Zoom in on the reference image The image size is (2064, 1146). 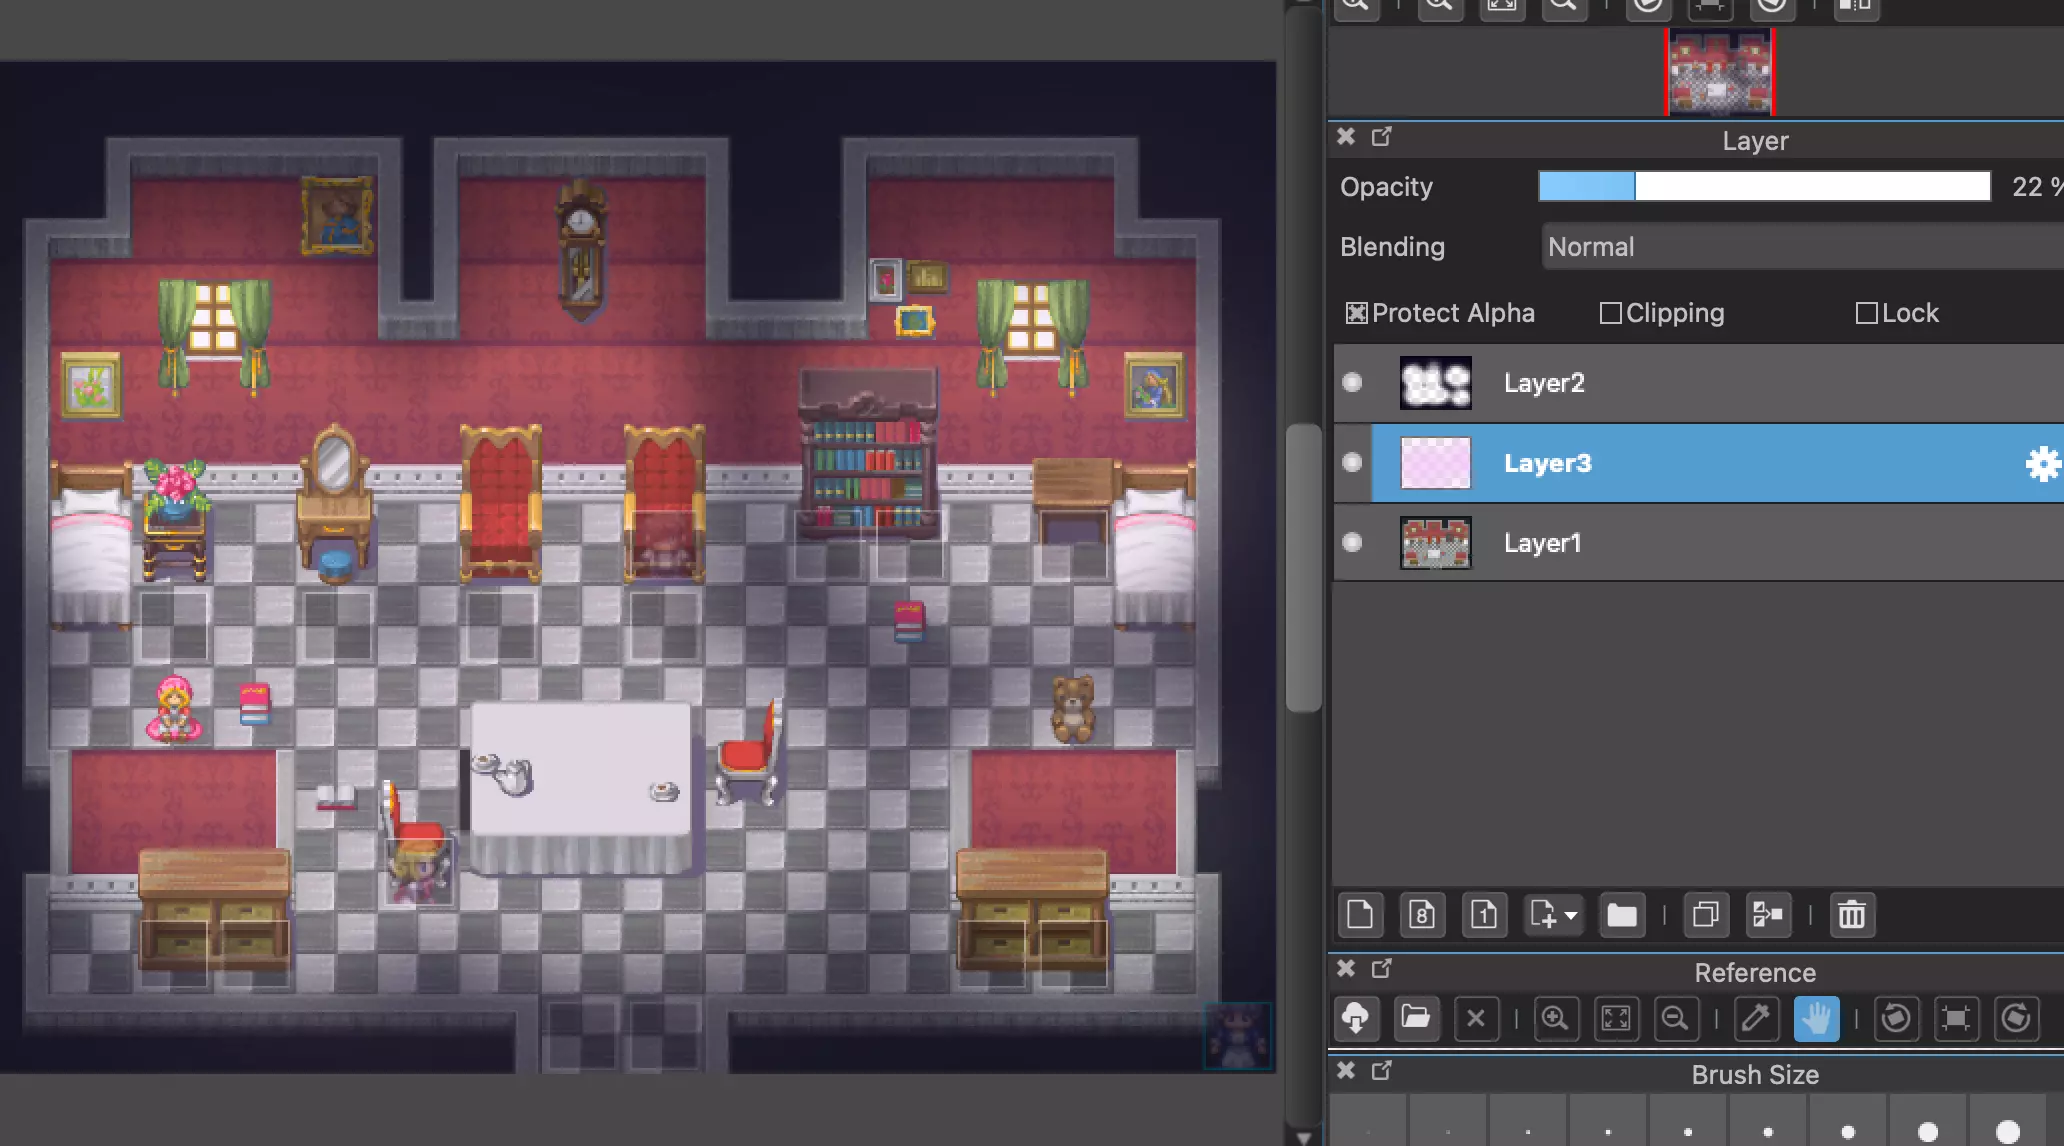(x=1555, y=1018)
